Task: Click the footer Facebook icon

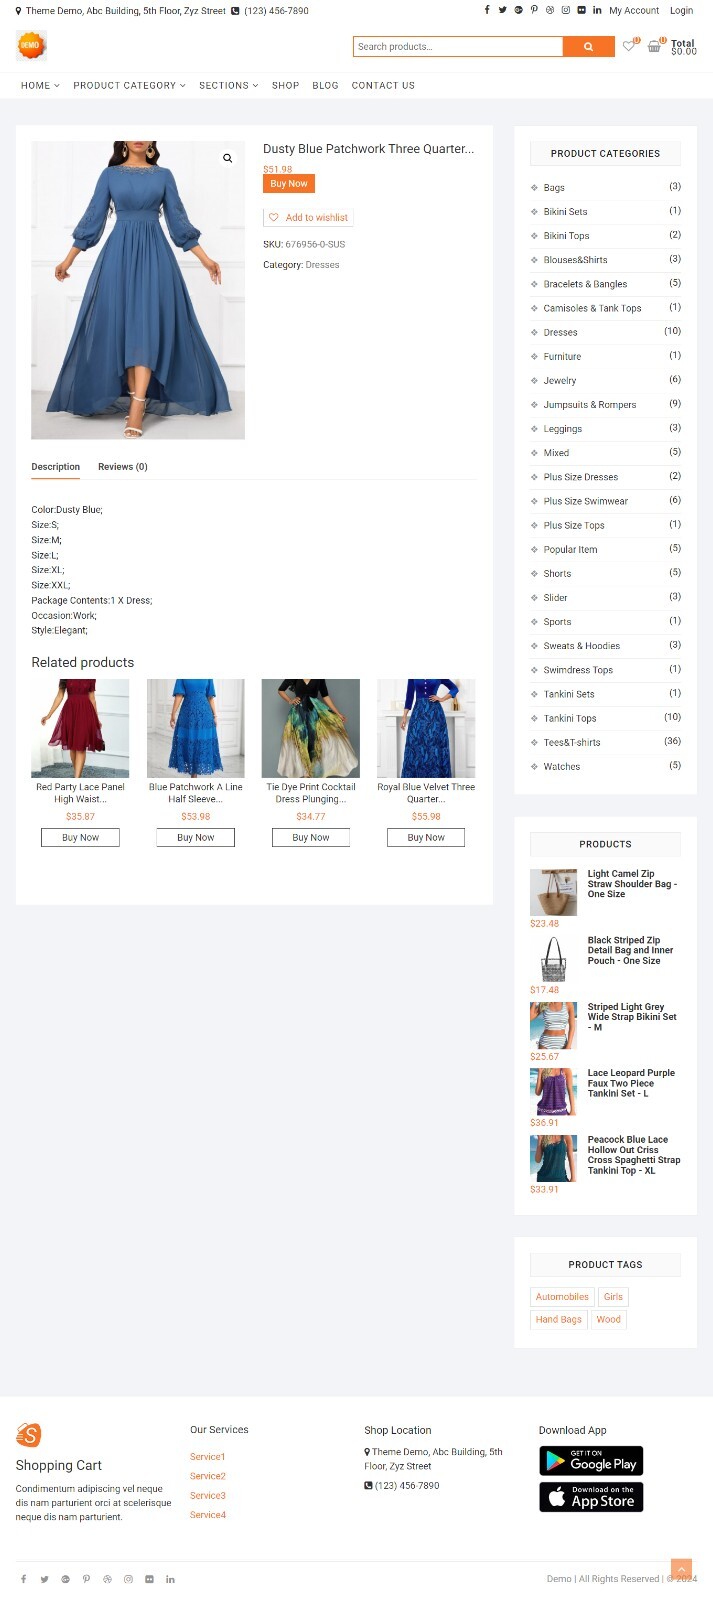Action: point(23,1579)
